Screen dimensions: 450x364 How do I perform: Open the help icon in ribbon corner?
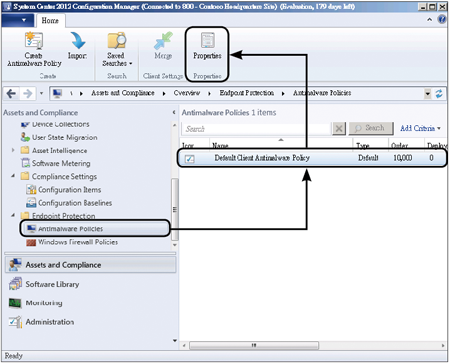click(x=442, y=19)
